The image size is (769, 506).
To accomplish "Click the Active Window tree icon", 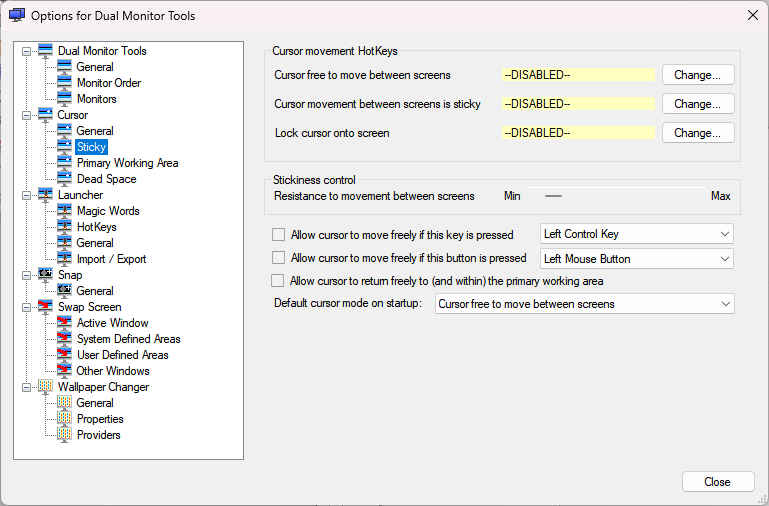I will click(65, 323).
